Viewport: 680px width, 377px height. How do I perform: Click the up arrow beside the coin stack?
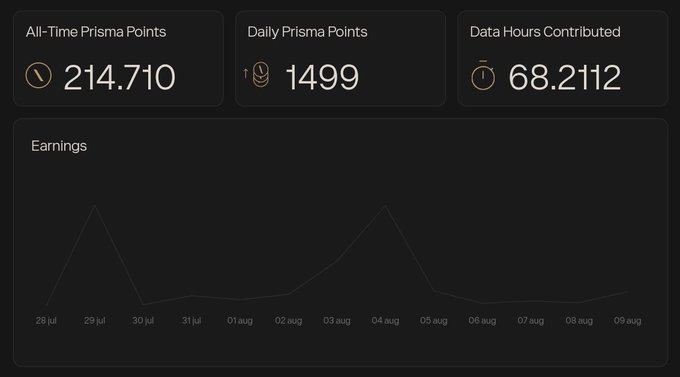coord(245,73)
